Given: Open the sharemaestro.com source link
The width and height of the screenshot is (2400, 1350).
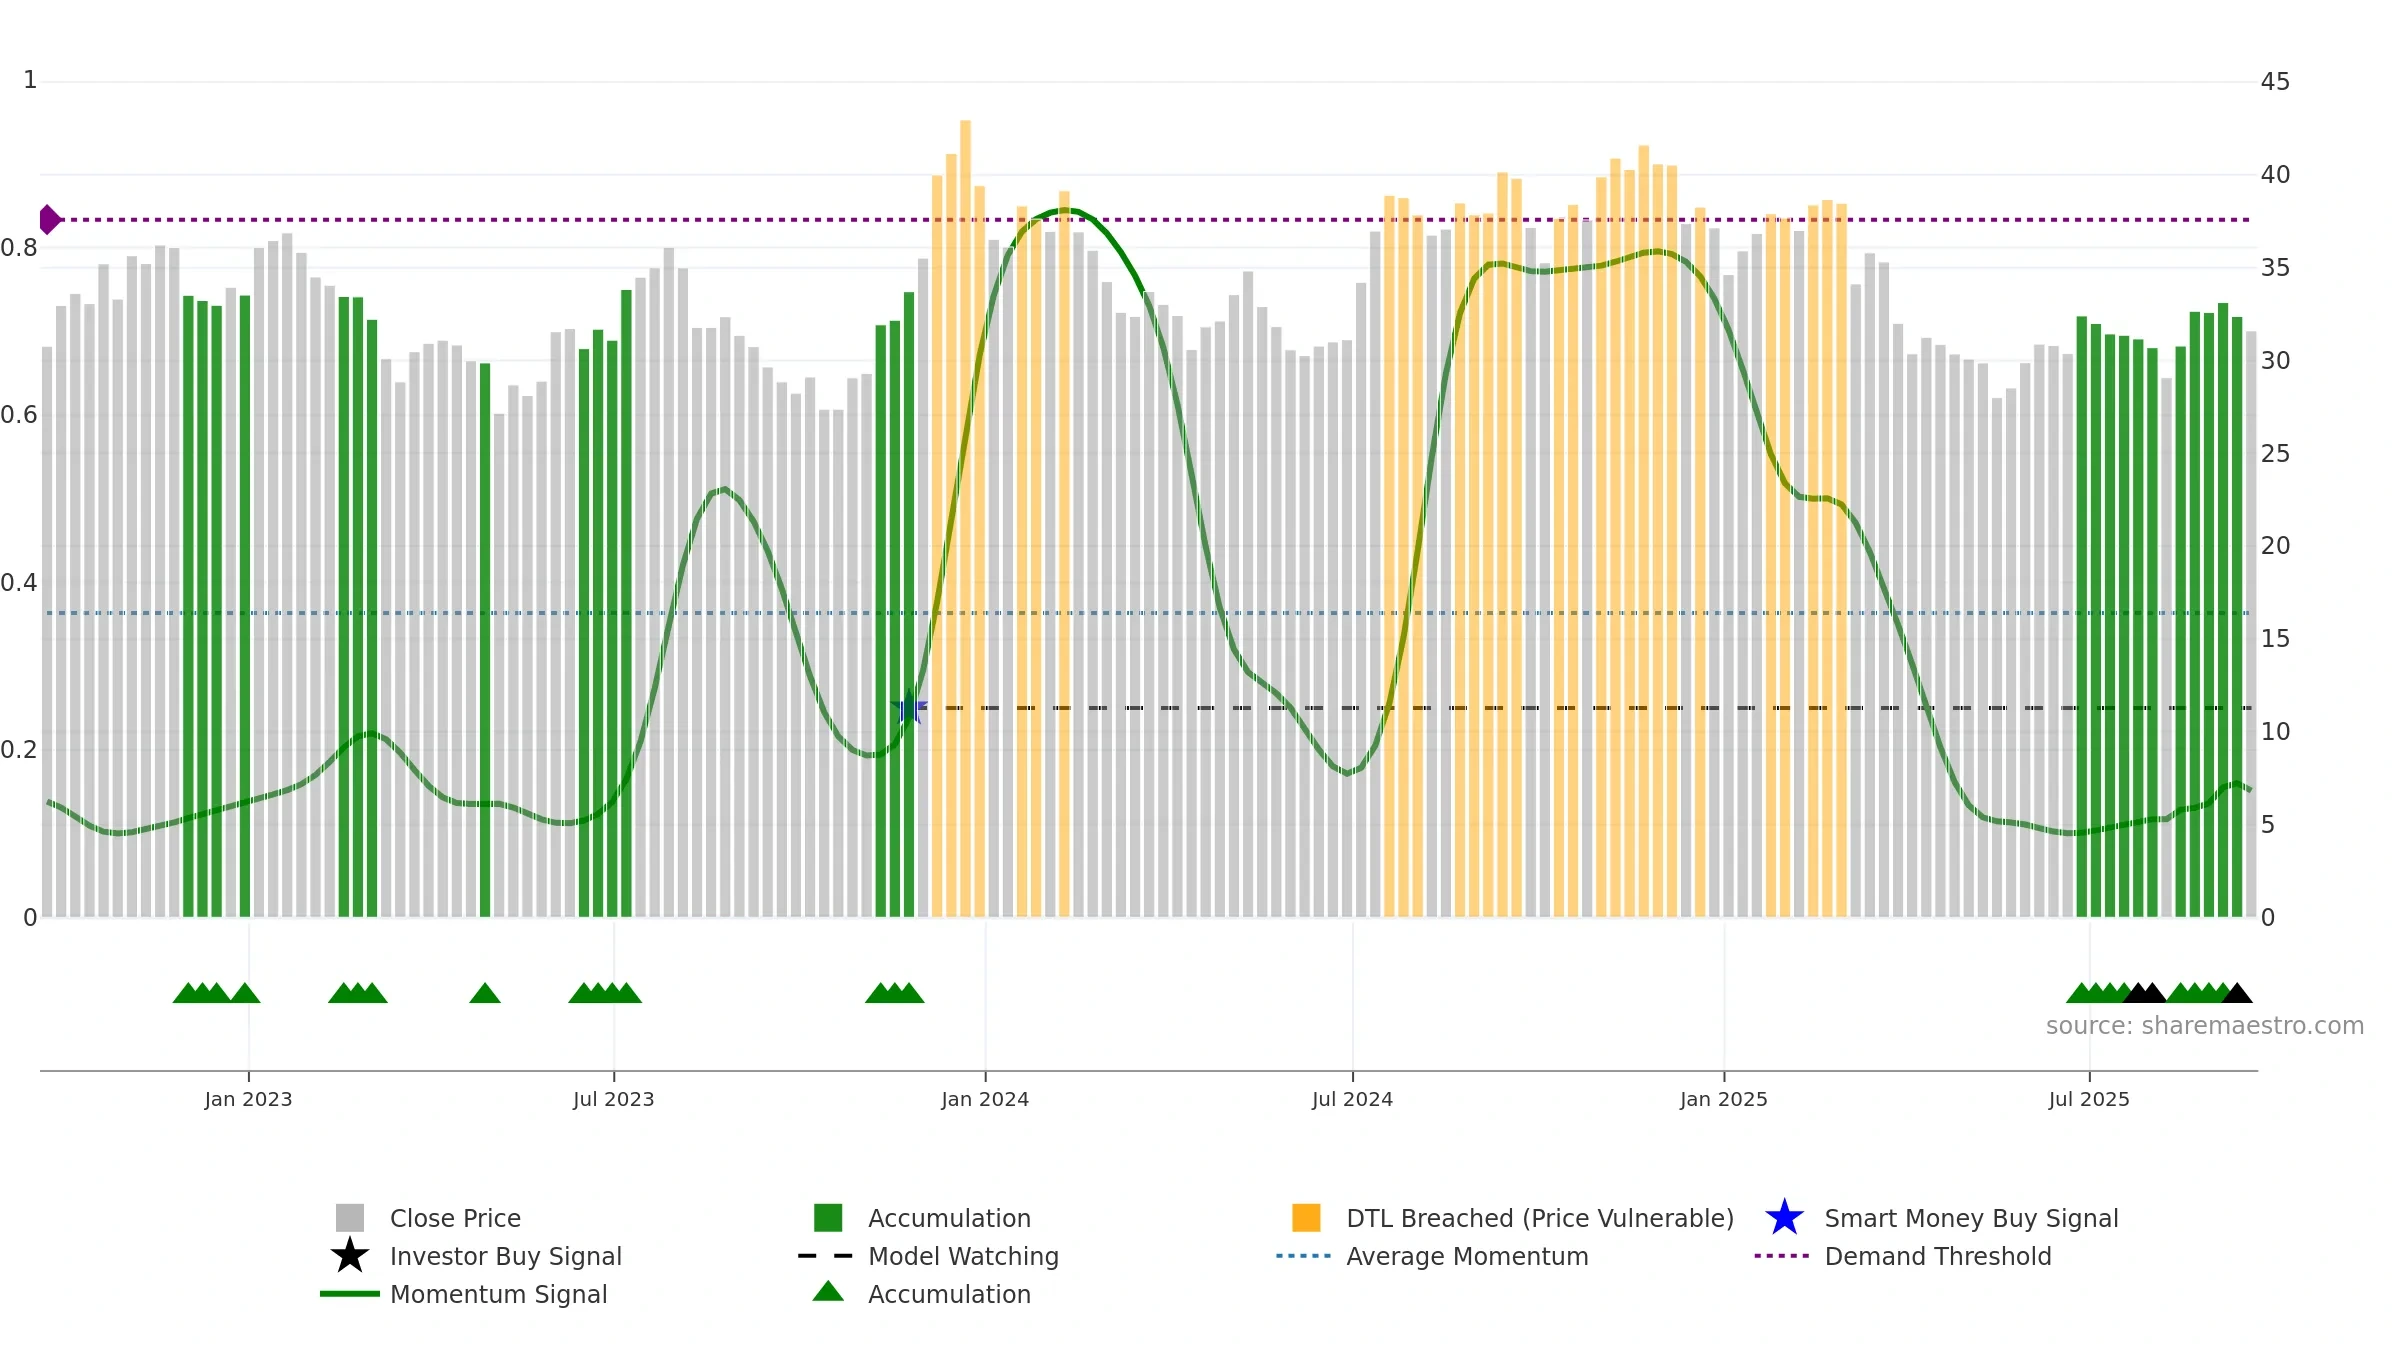Looking at the screenshot, I should [x=2205, y=1026].
